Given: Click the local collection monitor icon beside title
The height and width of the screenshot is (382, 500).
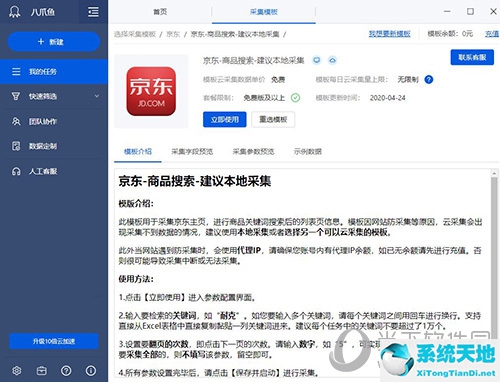Looking at the screenshot, I should pyautogui.click(x=317, y=60).
